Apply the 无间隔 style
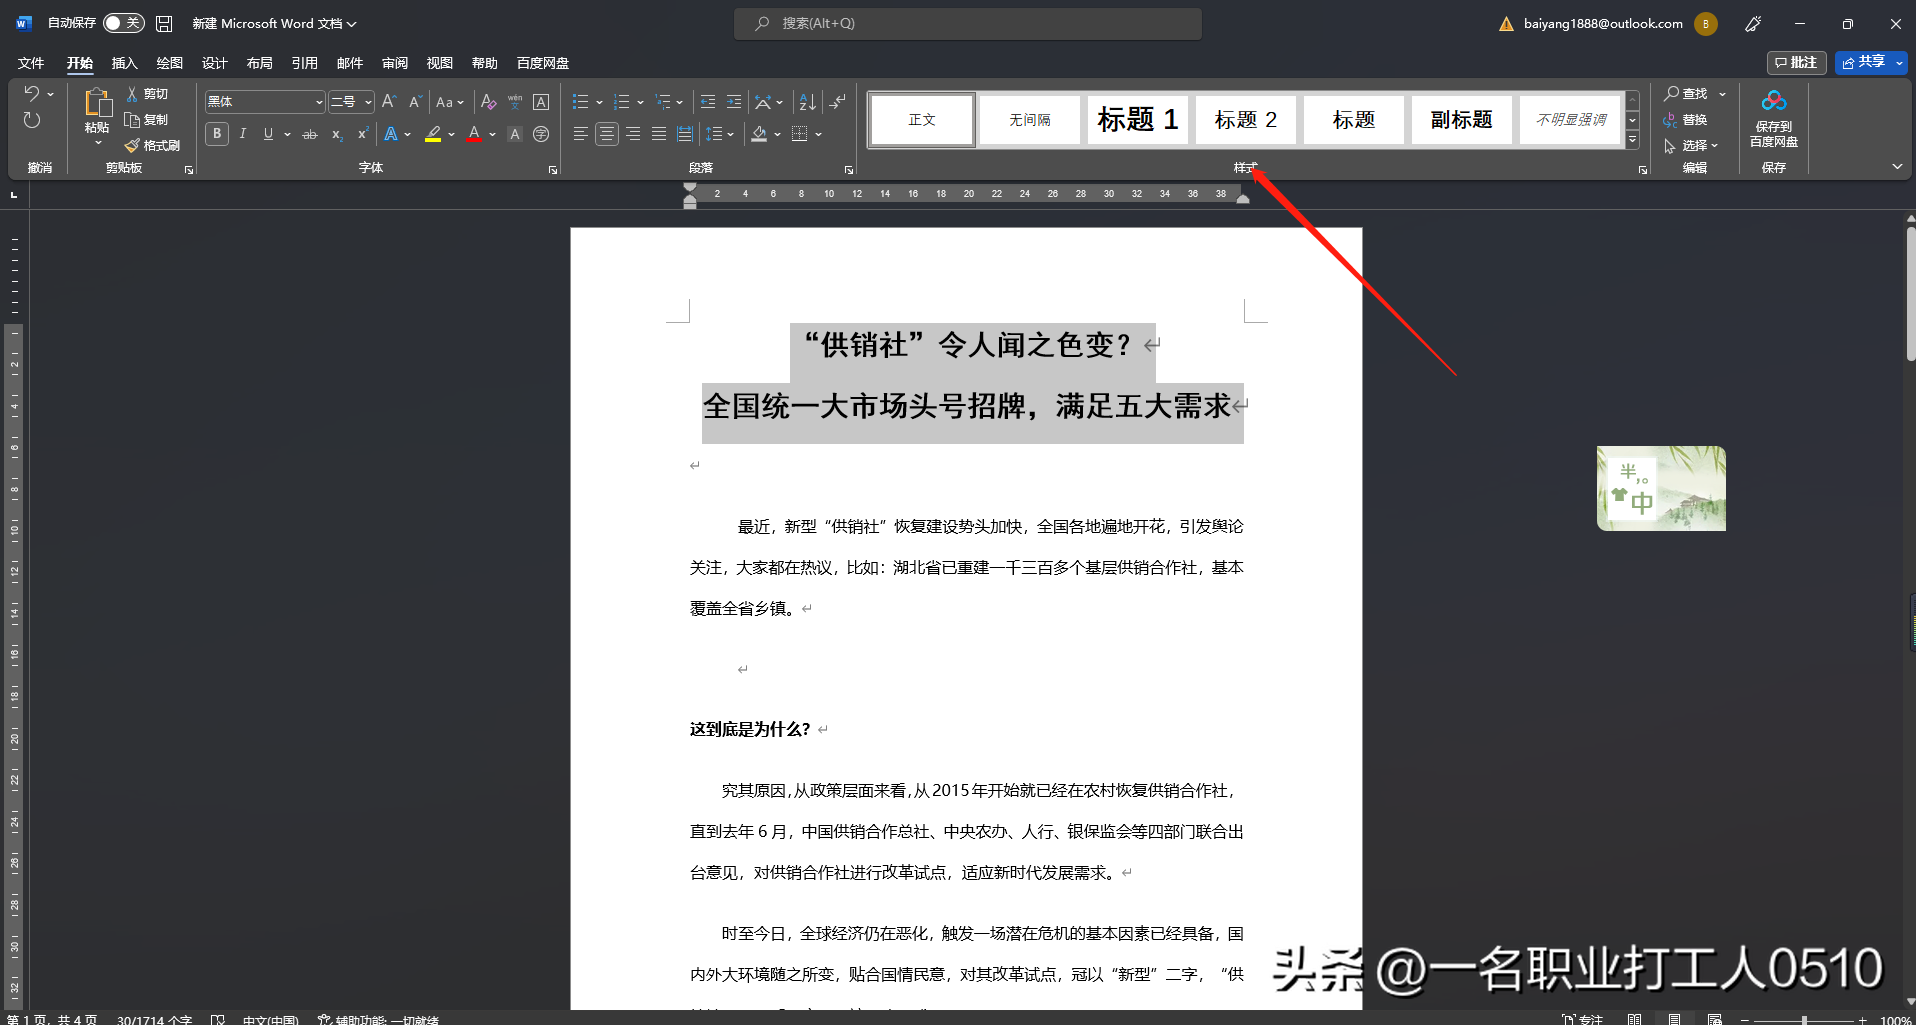This screenshot has height=1025, width=1916. (1030, 120)
